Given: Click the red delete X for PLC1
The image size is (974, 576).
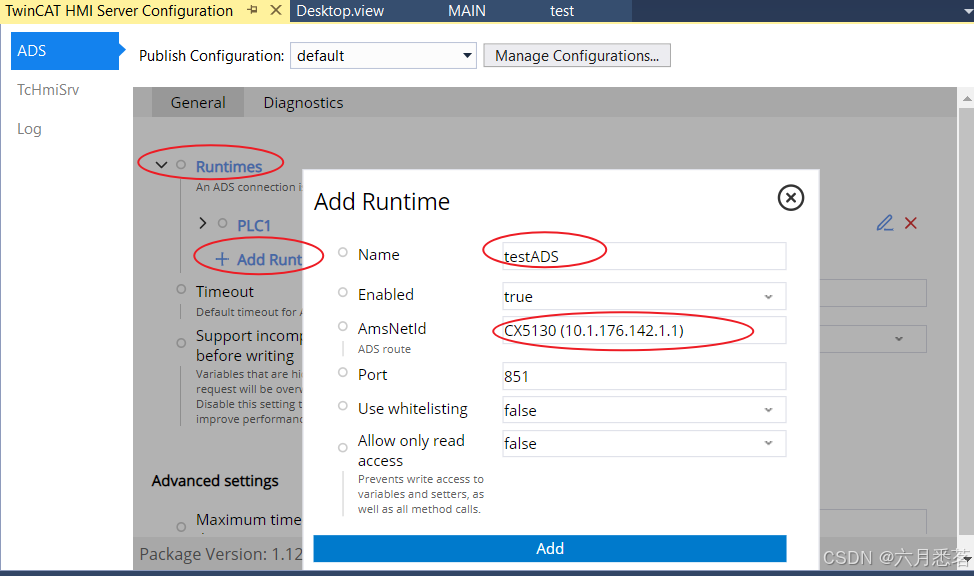Looking at the screenshot, I should tap(911, 222).
